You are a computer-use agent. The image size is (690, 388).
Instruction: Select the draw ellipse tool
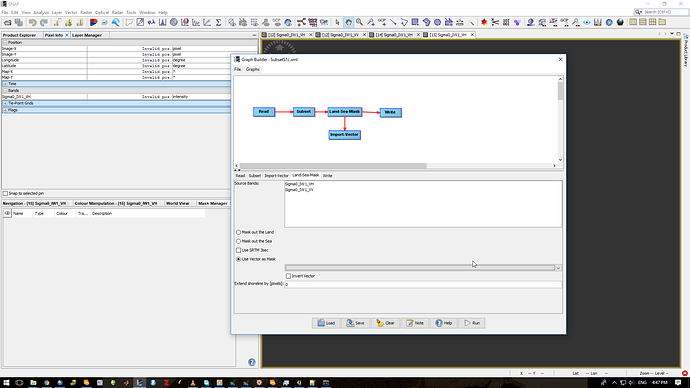tap(437, 22)
